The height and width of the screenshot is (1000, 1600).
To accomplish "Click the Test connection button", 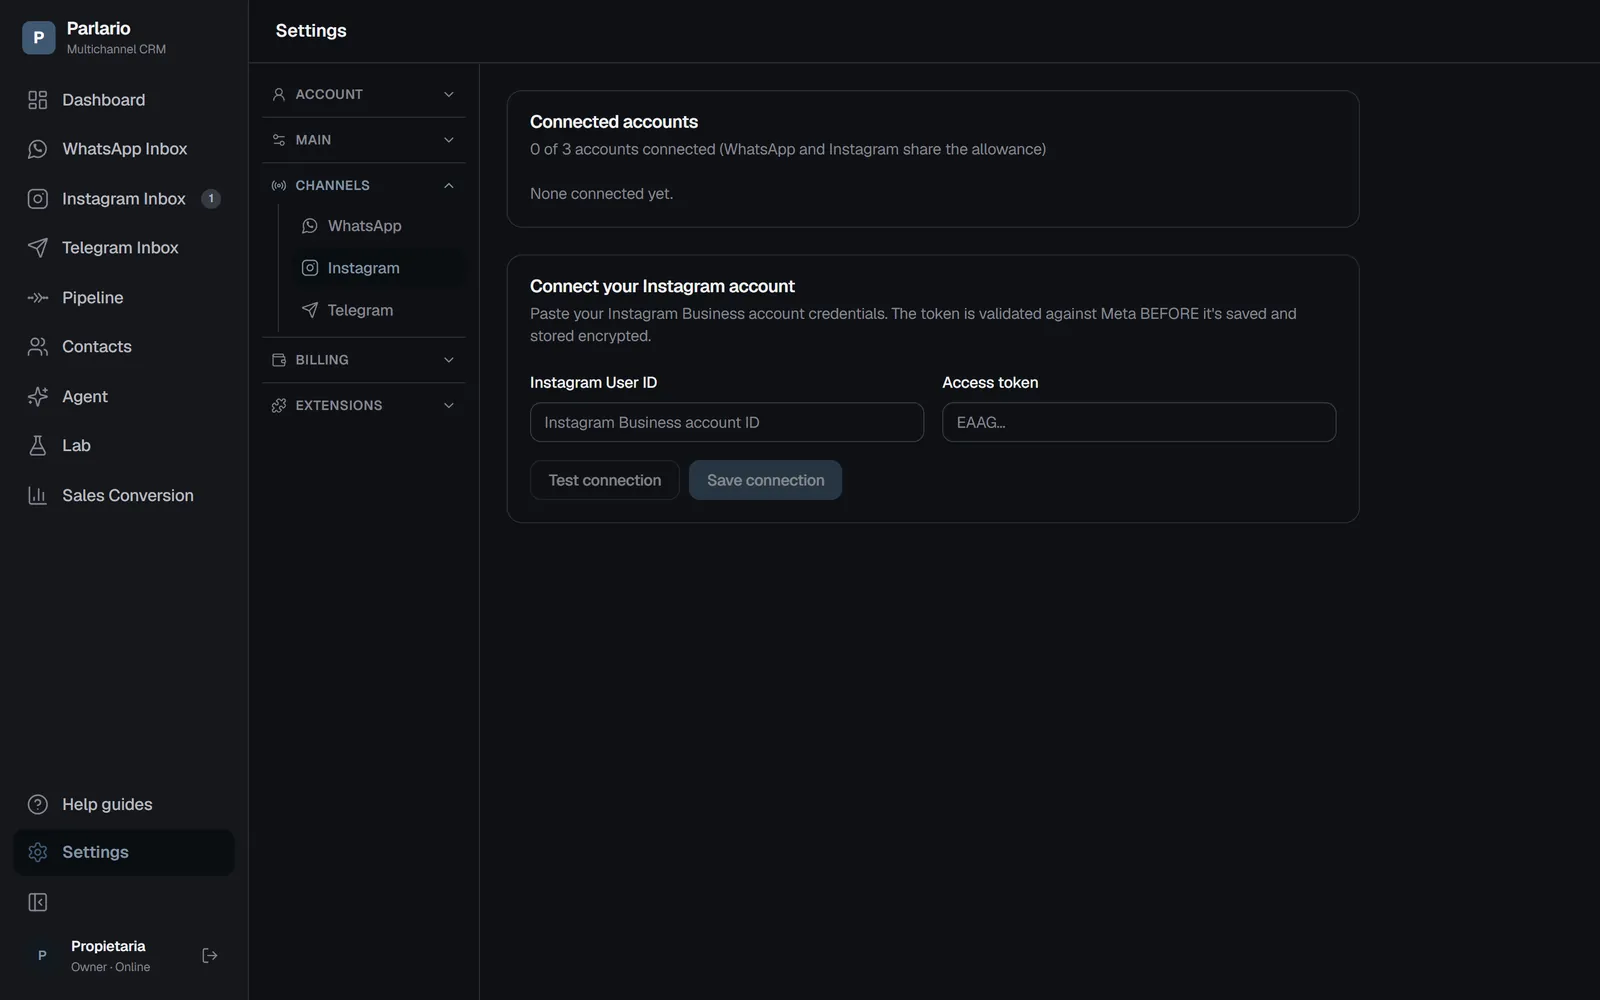I will [x=605, y=480].
